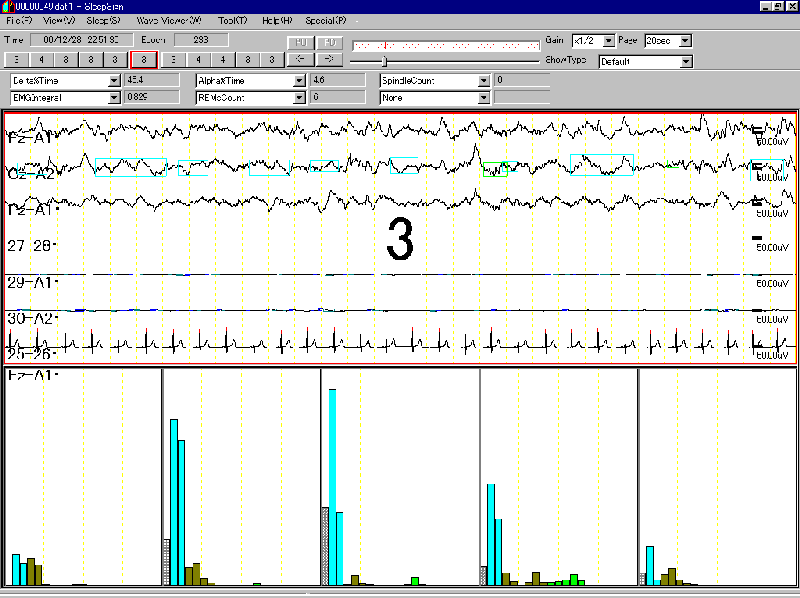Open the Help menu

pos(277,21)
